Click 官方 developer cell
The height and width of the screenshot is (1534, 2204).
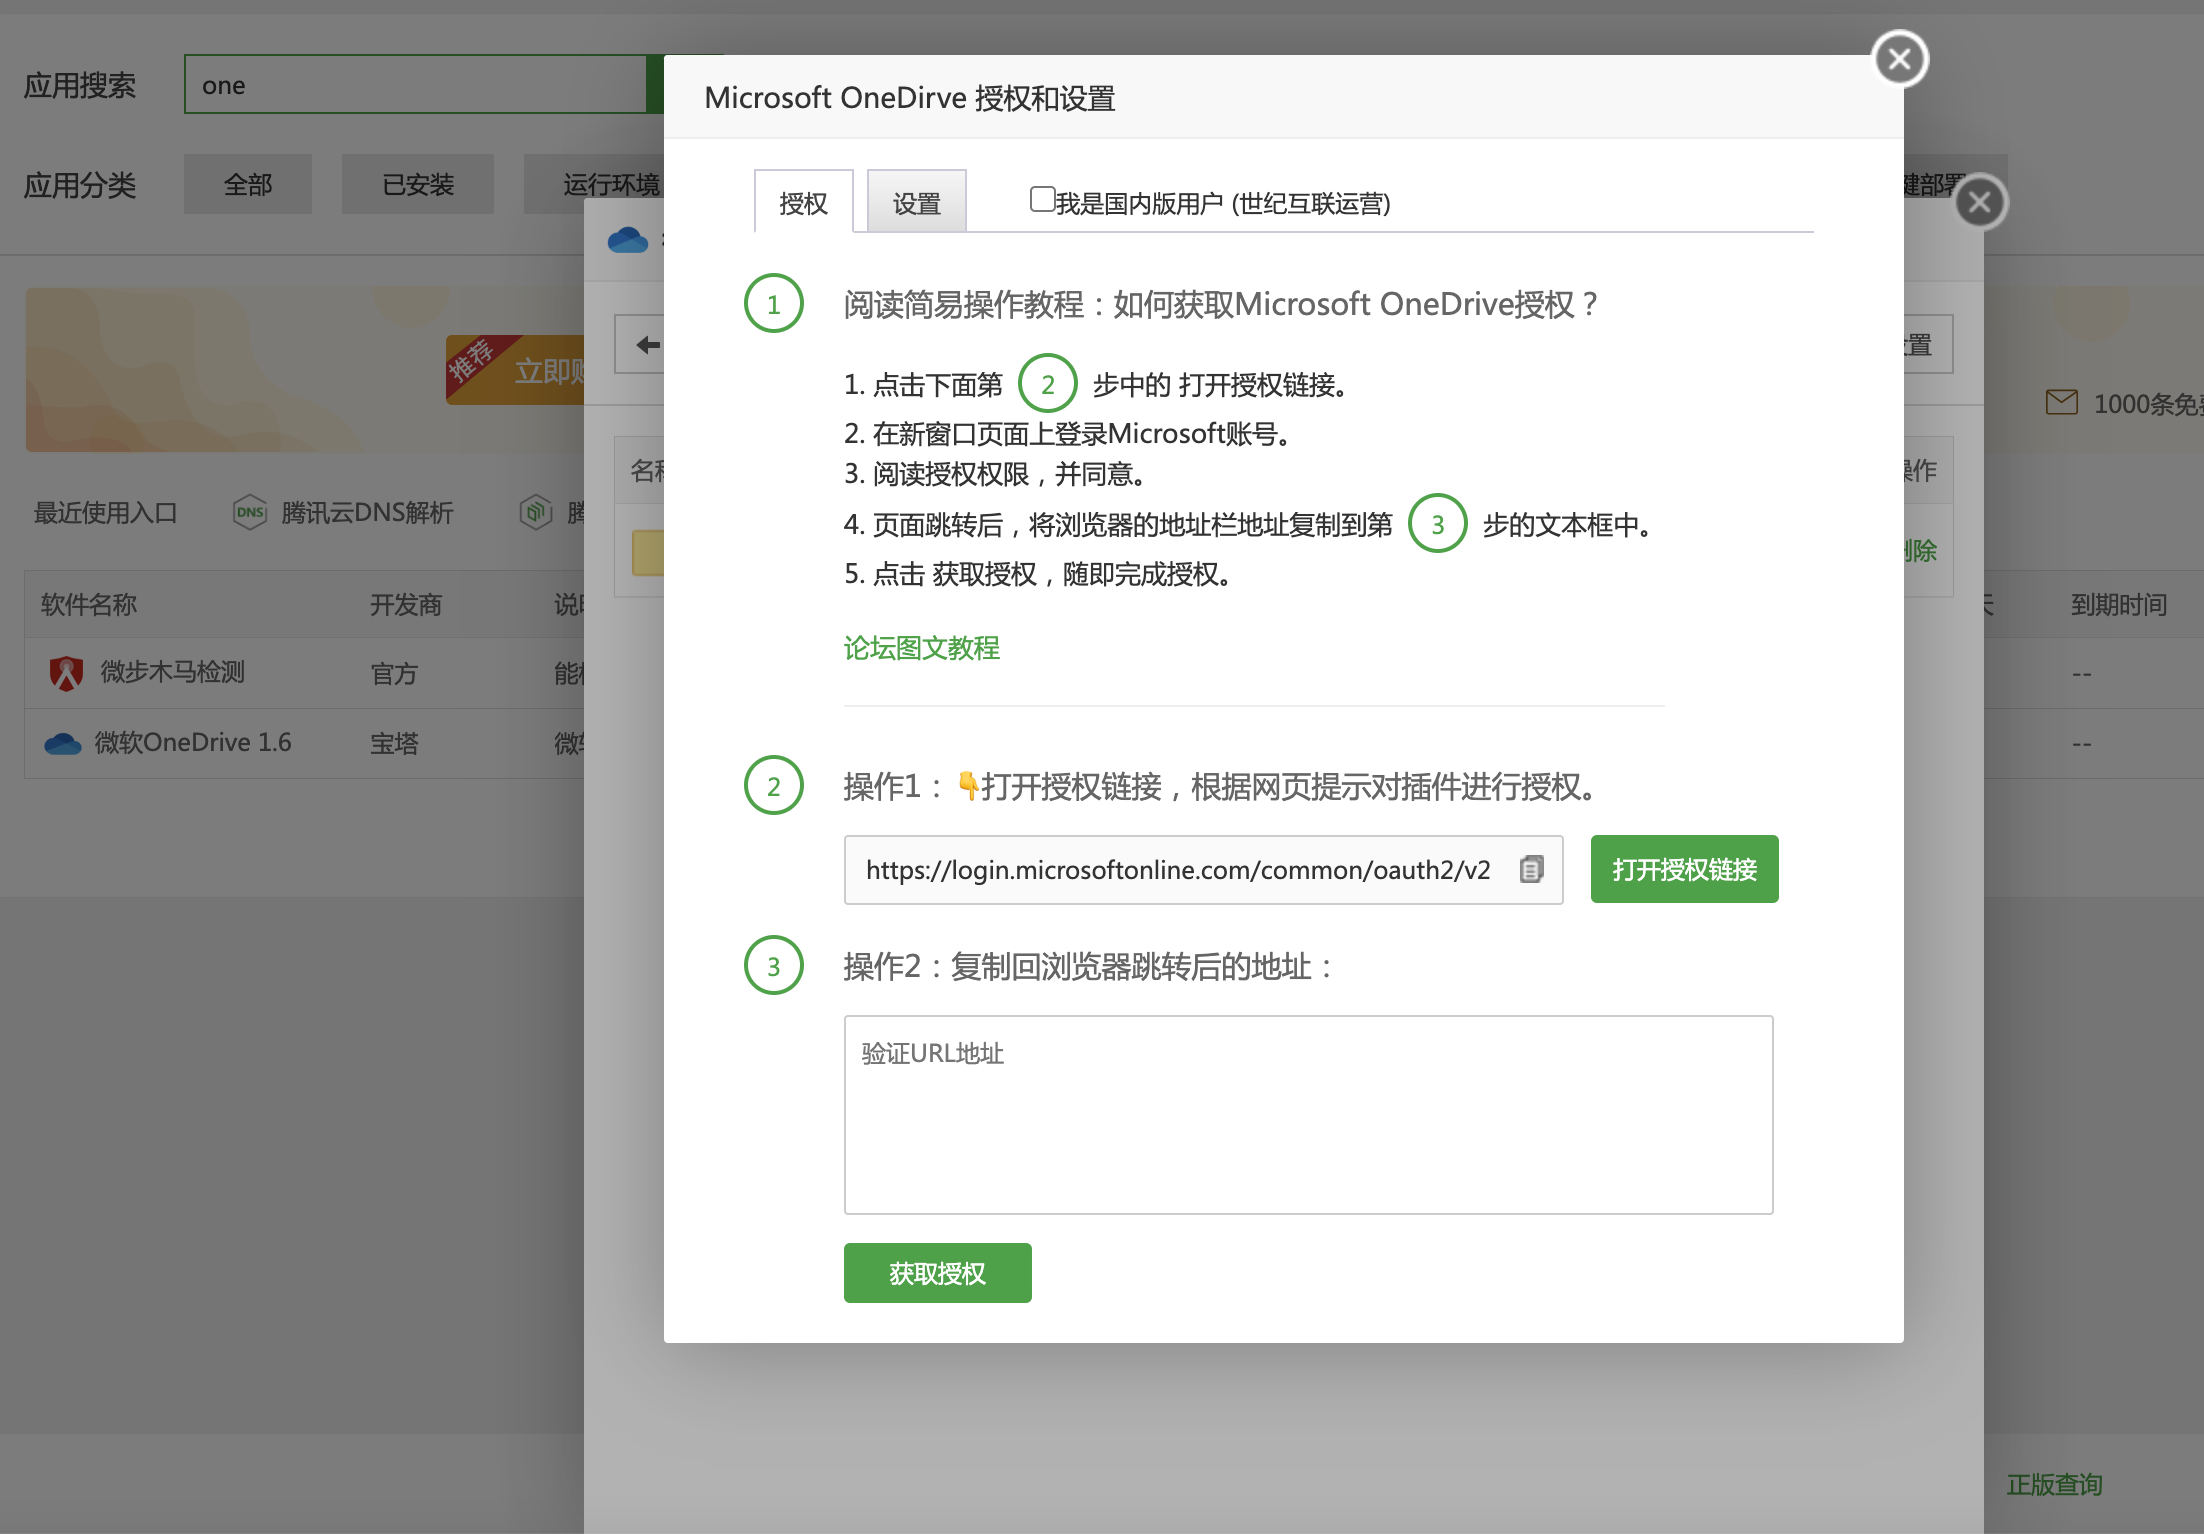pos(394,674)
